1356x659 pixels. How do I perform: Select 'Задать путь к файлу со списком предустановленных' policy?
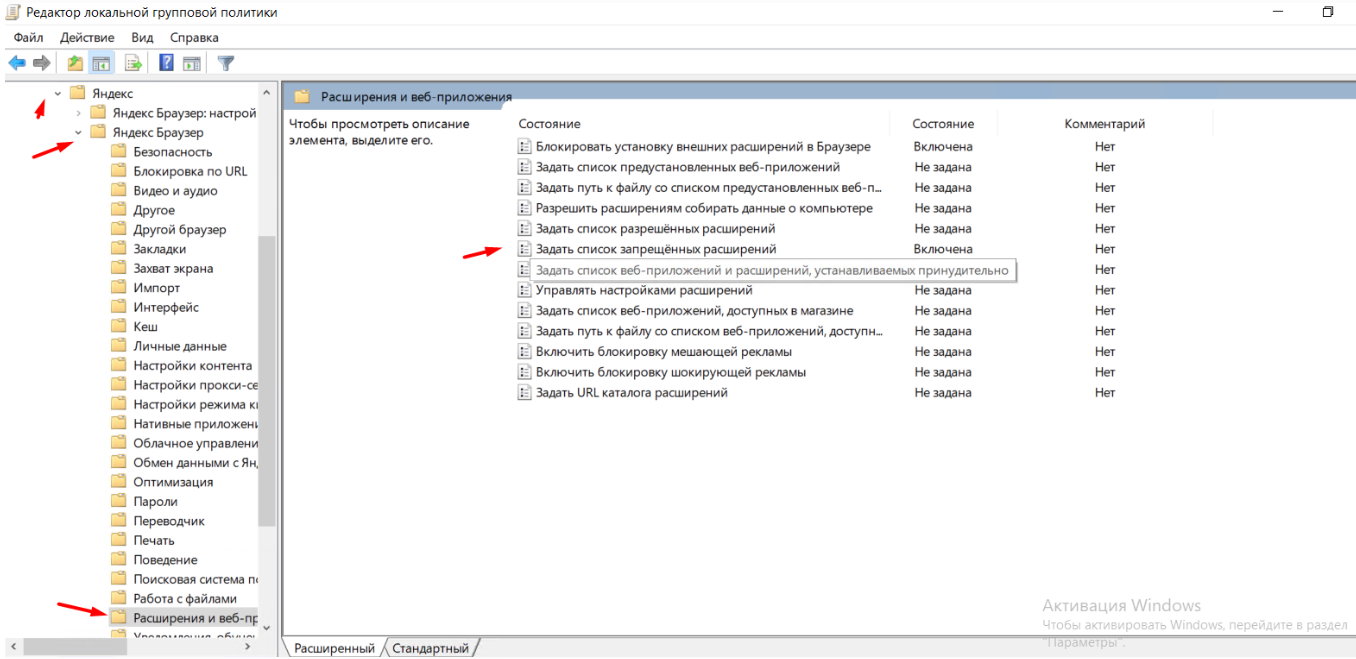(709, 188)
